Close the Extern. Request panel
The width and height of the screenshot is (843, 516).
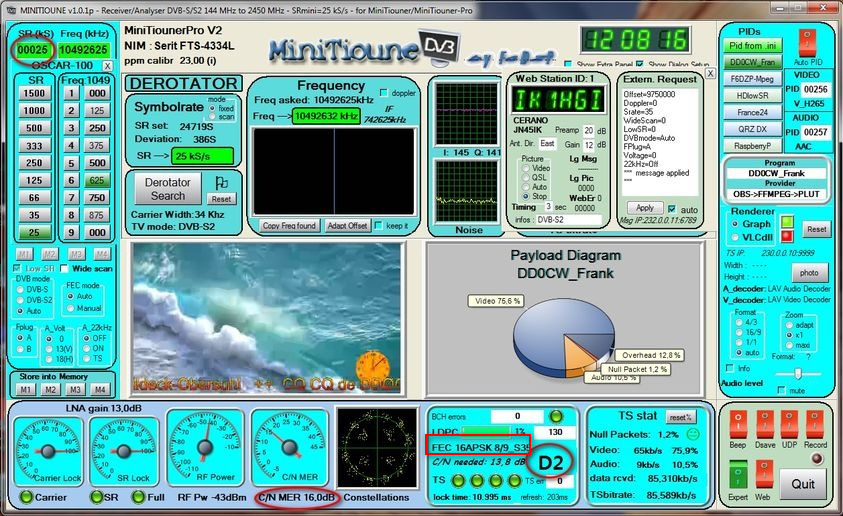pyautogui.click(x=710, y=73)
